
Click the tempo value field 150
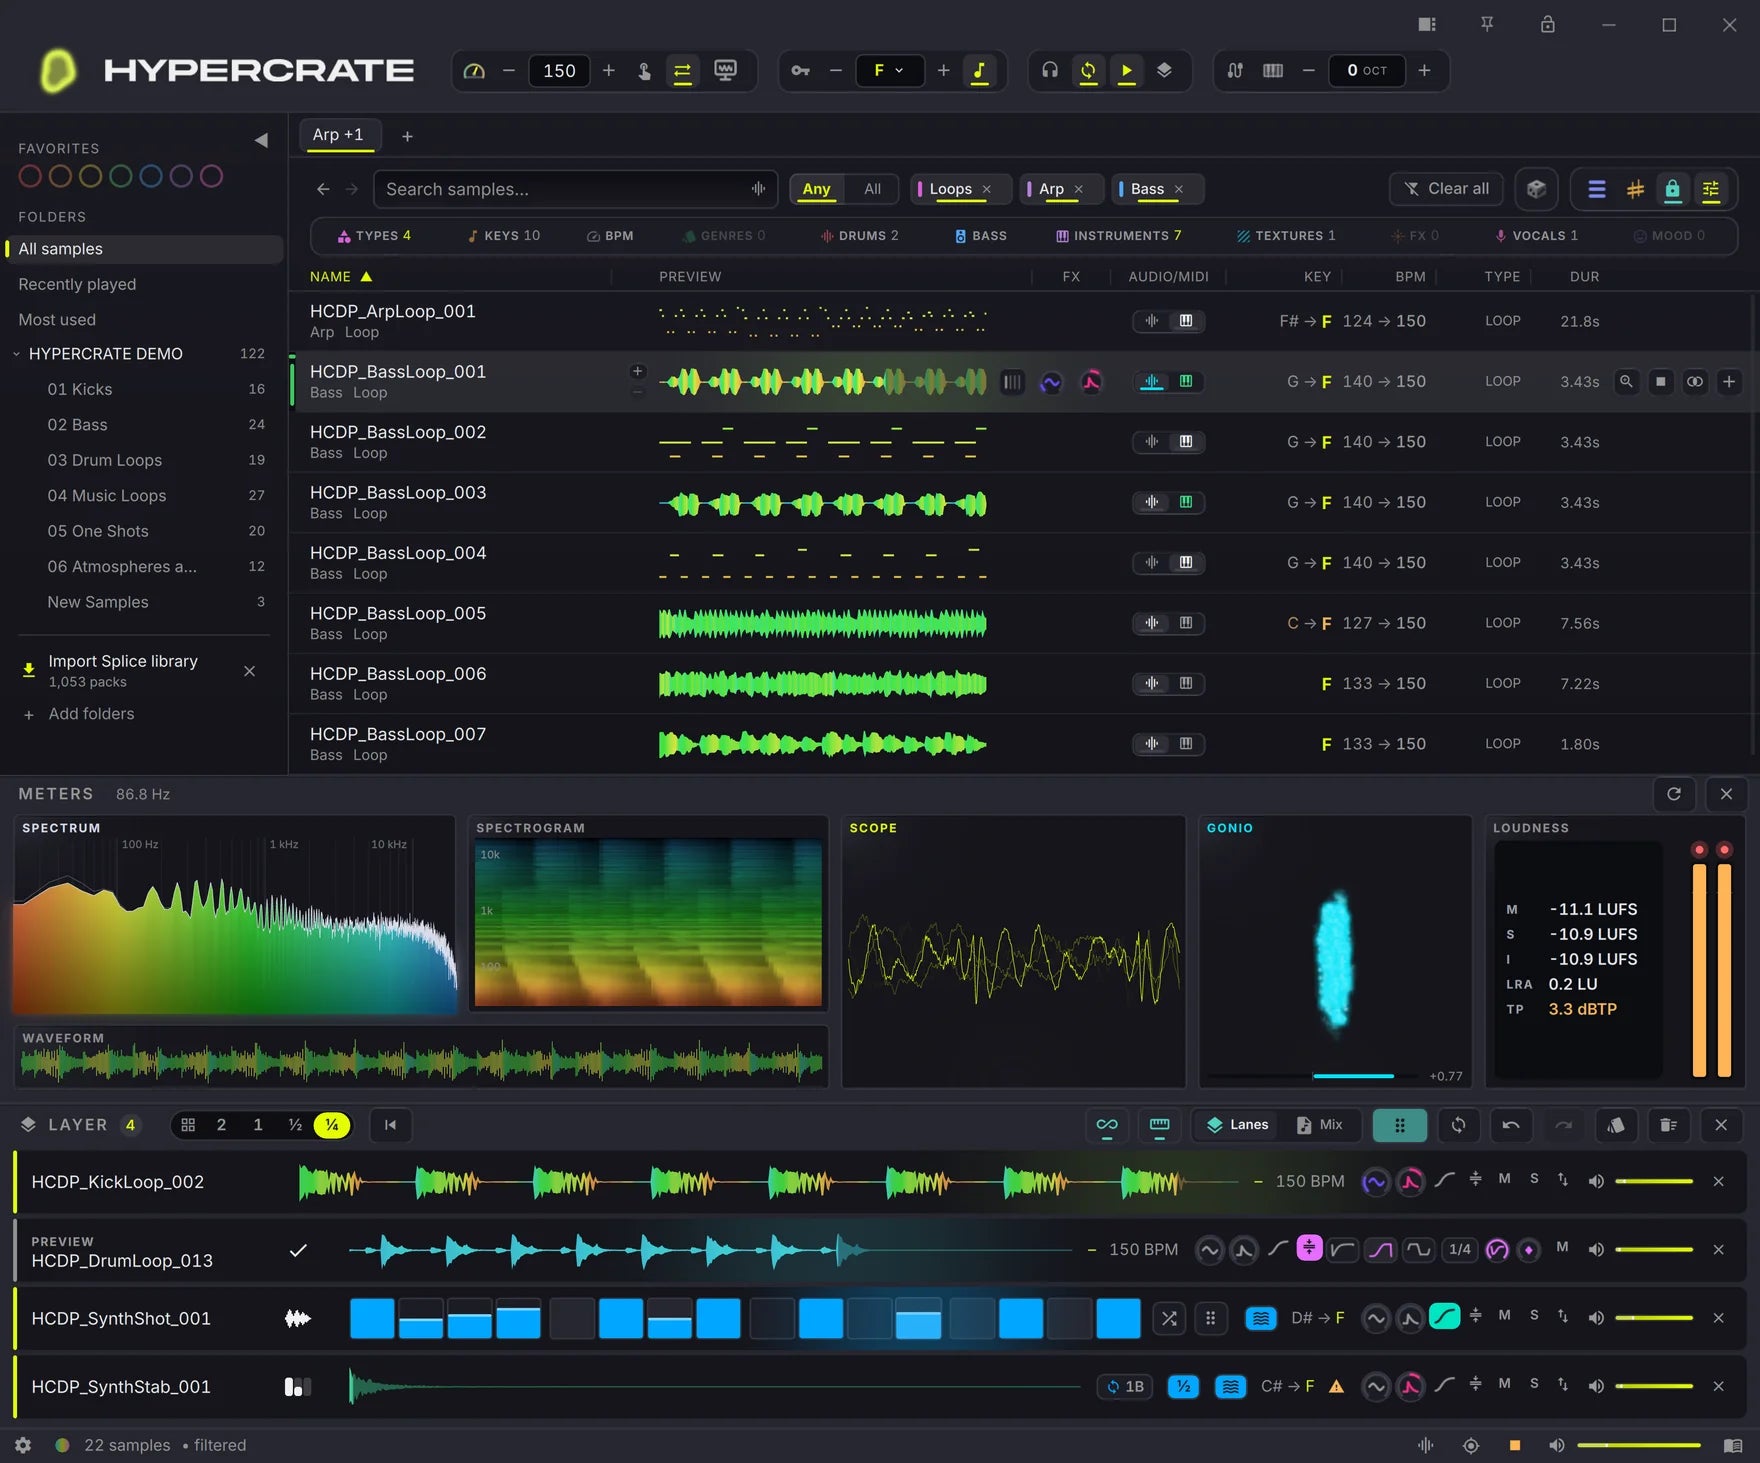559,71
